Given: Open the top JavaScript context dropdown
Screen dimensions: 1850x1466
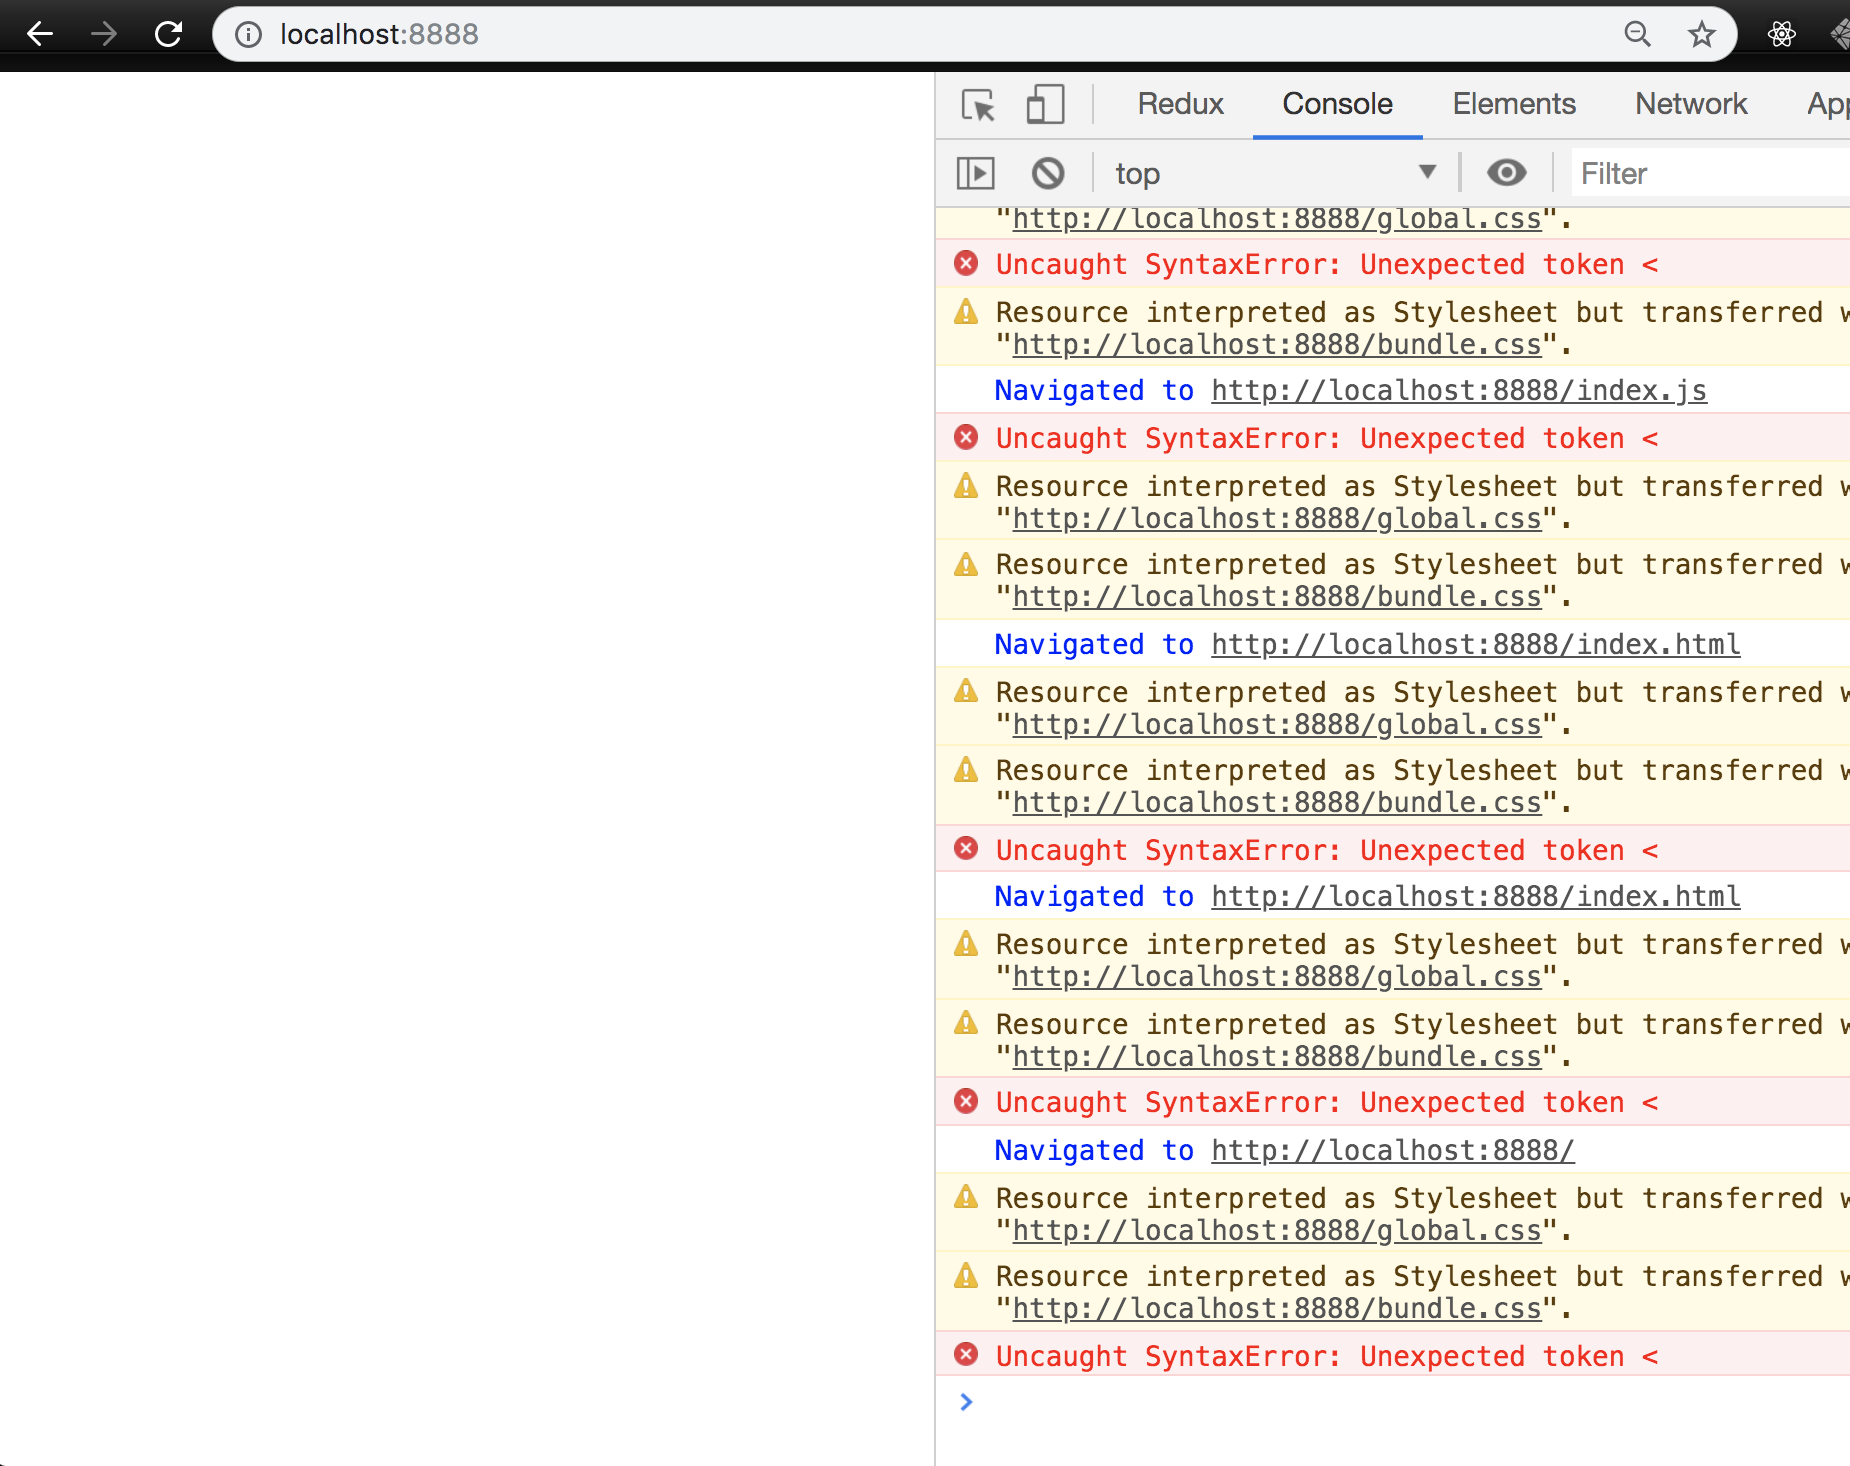Looking at the screenshot, I should [1276, 173].
